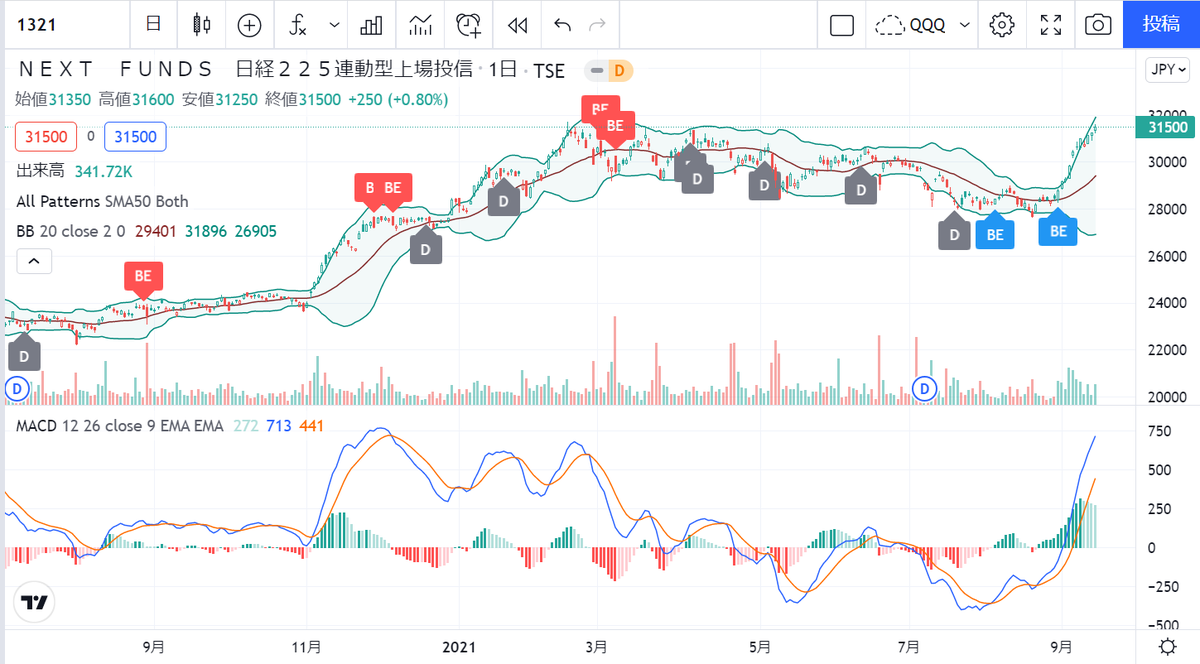This screenshot has height=664, width=1200.
Task: Click the 341.72K volume value
Action: tap(104, 172)
